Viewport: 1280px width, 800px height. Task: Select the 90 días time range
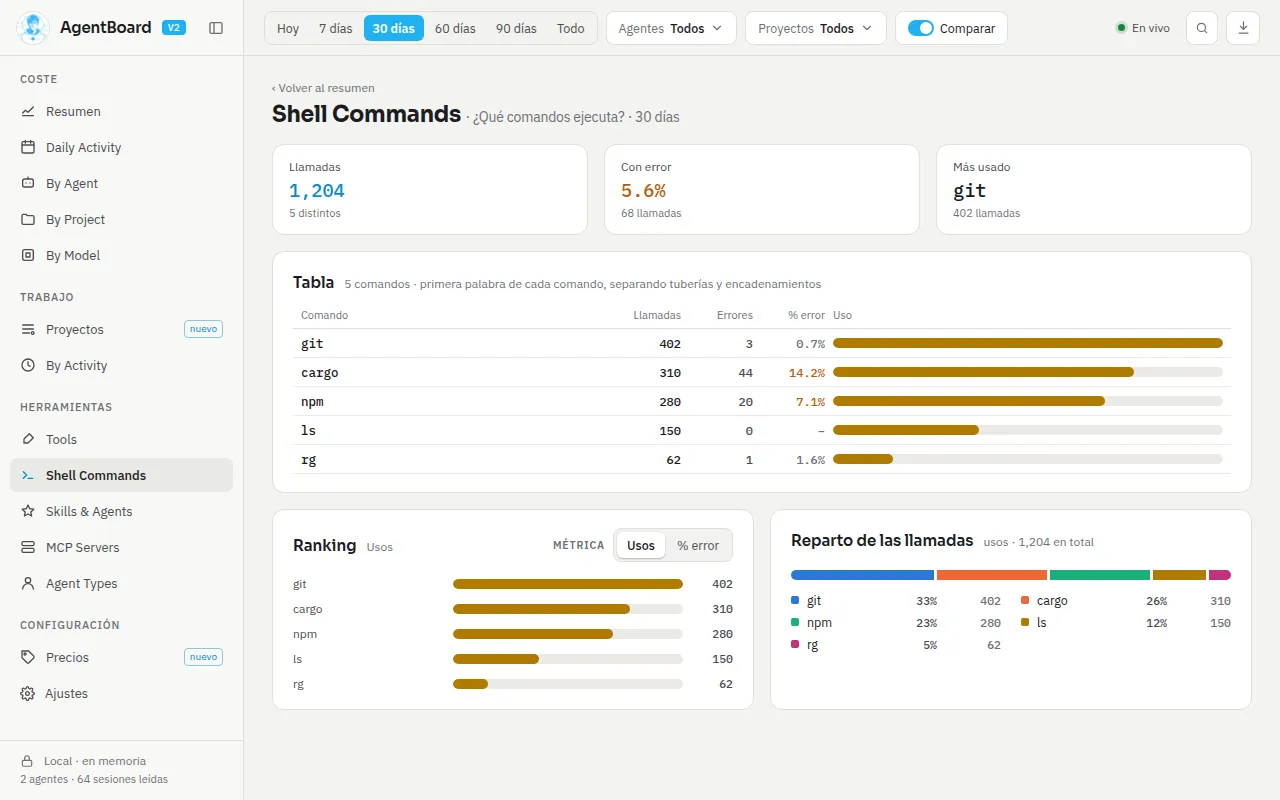click(x=516, y=28)
